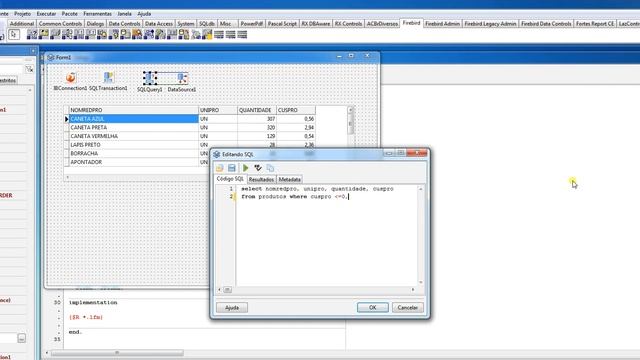Switch to Dialogs palette tab
640x360 pixels.
tap(95, 24)
